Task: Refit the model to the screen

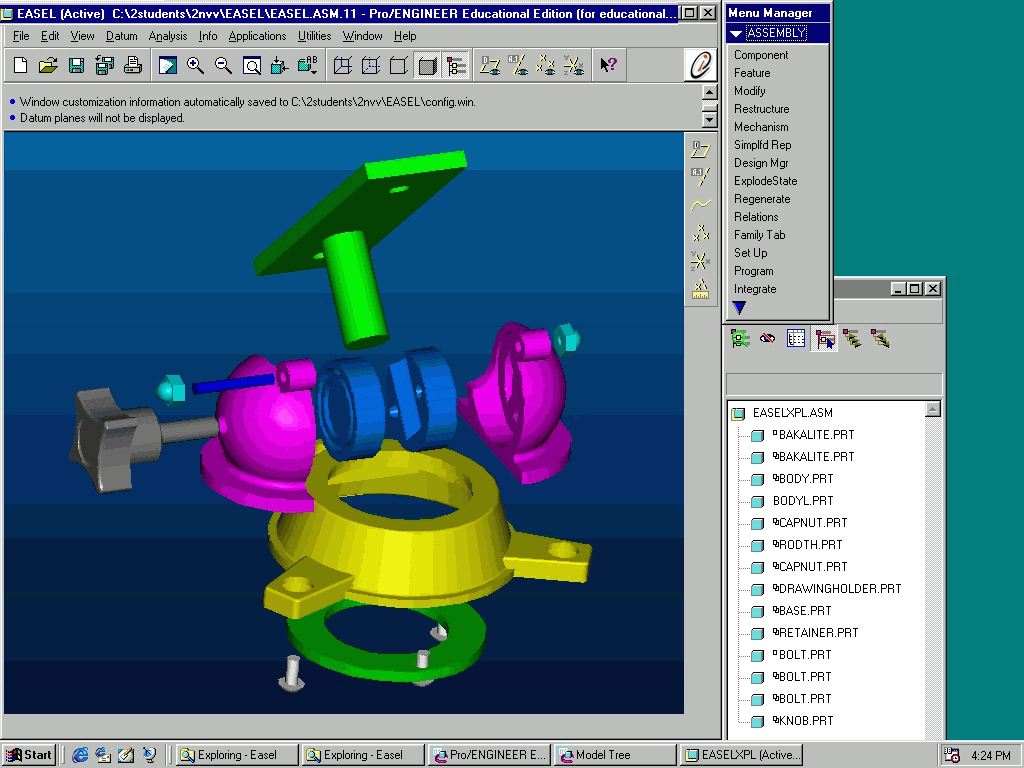Action: 251,65
